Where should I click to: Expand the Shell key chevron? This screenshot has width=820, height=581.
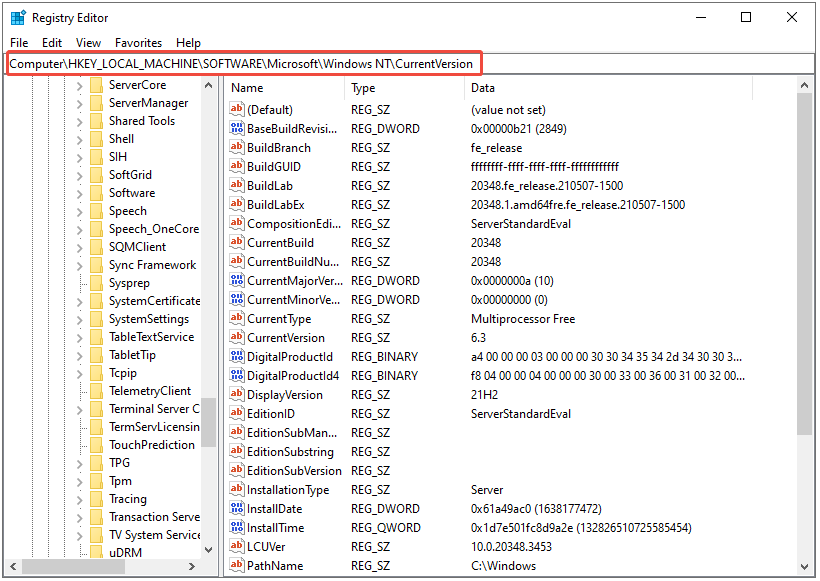80,139
